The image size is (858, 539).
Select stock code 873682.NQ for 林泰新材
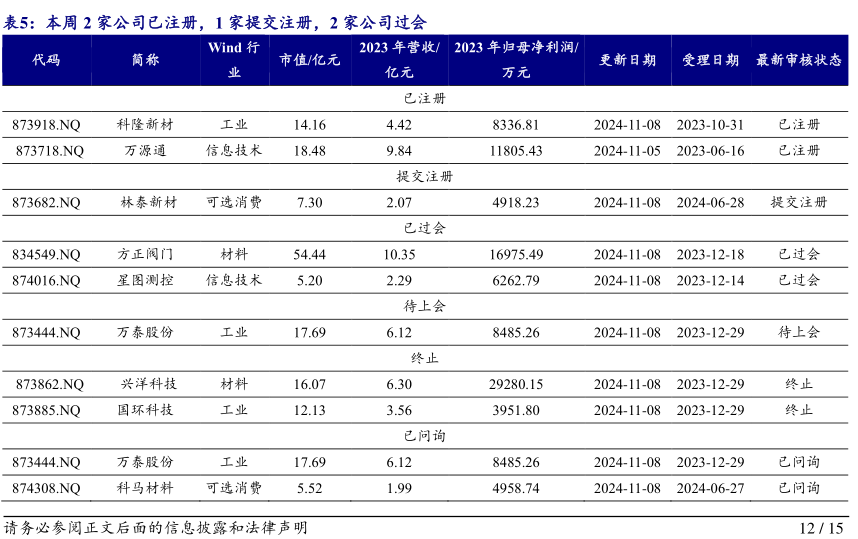[x=46, y=202]
